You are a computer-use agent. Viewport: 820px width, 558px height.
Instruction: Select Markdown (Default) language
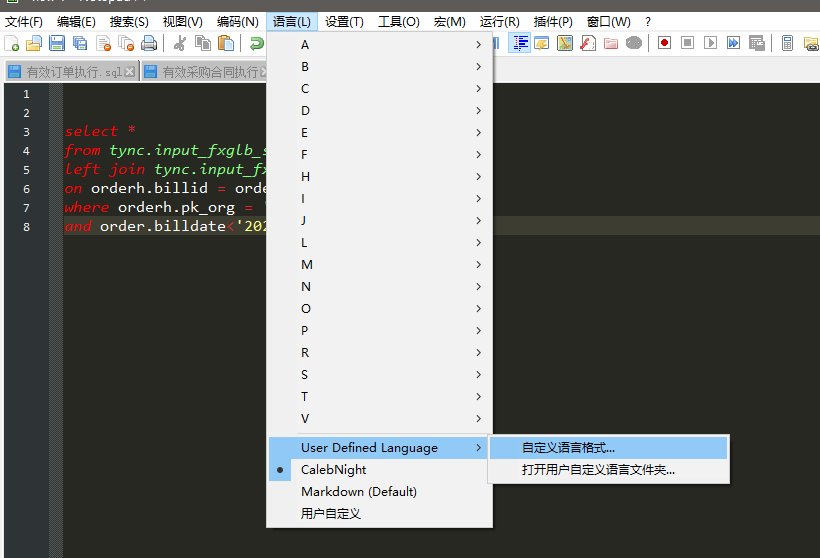pos(380,492)
